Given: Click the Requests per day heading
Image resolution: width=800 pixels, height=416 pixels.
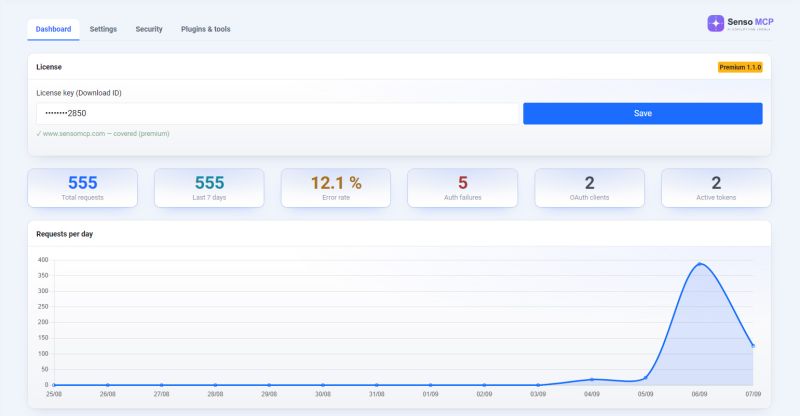Looking at the screenshot, I should (65, 234).
